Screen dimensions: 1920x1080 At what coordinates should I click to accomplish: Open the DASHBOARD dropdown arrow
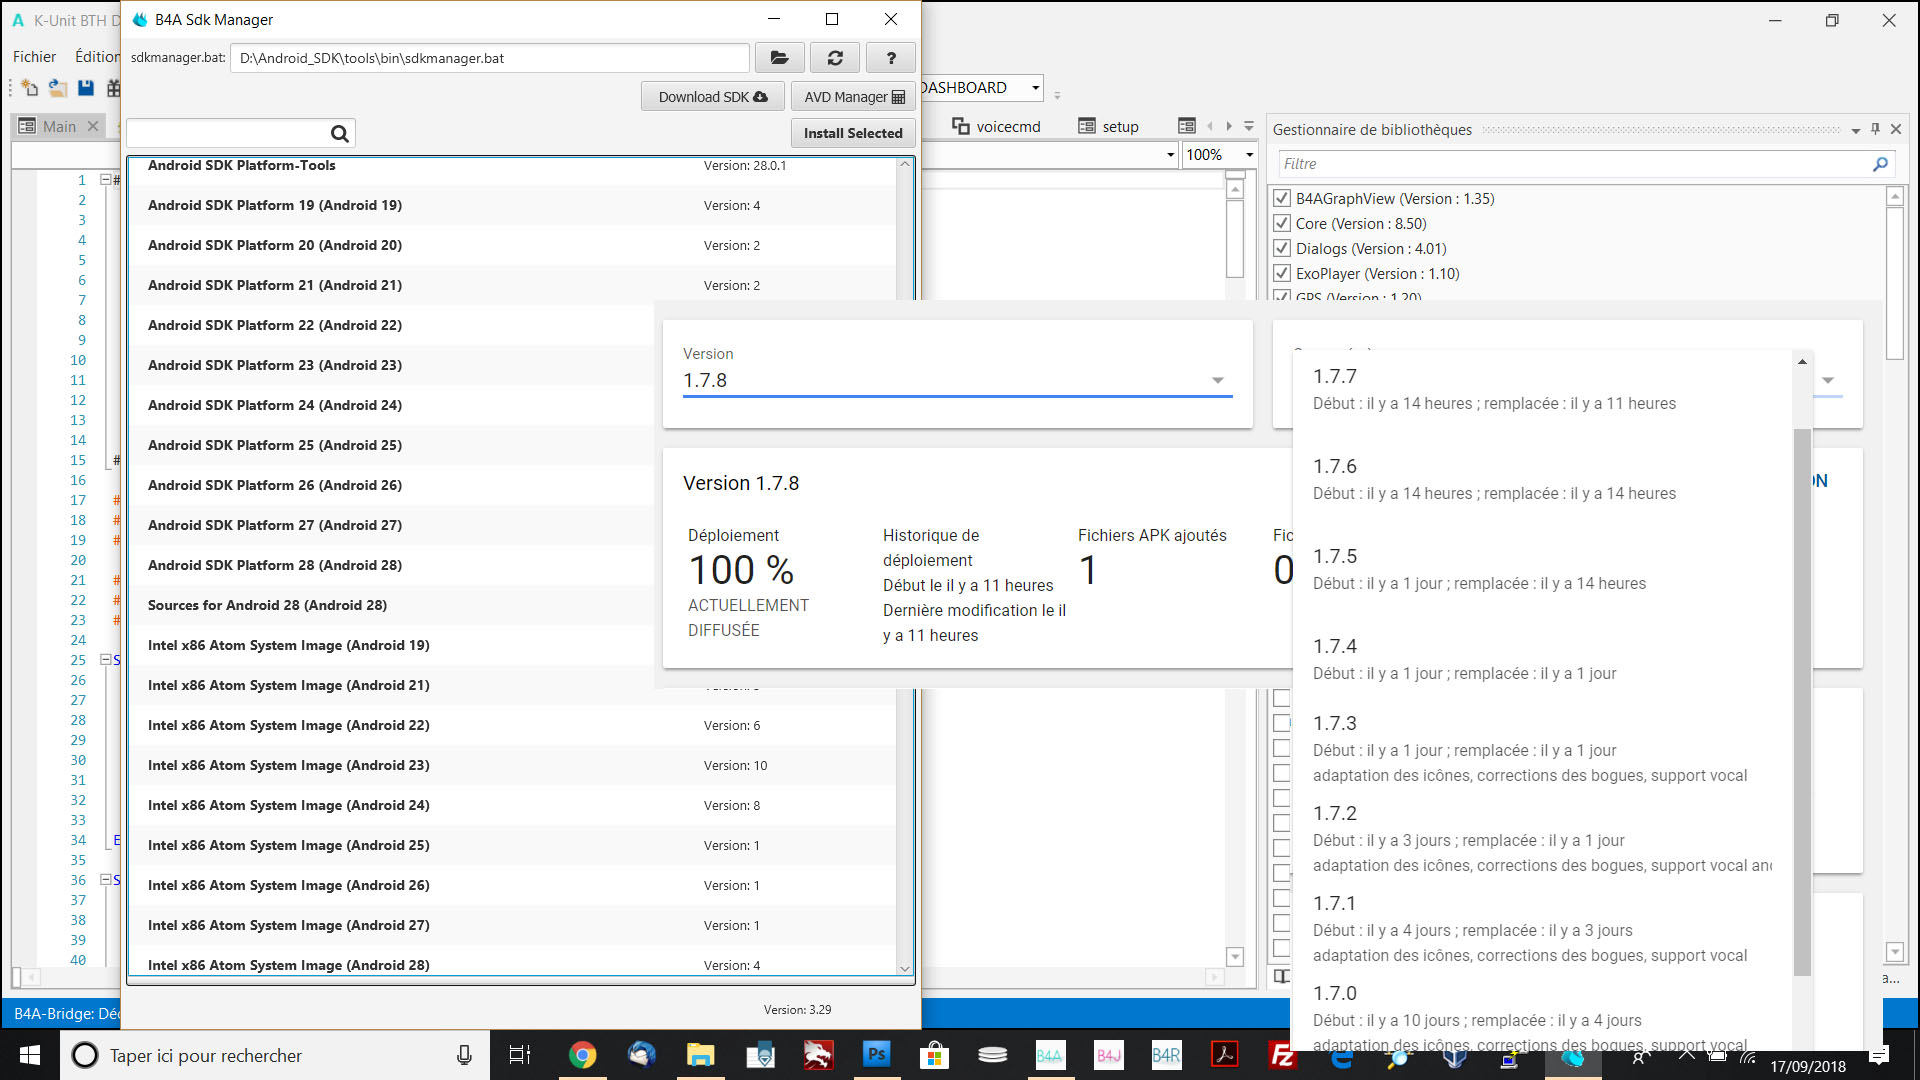[x=1036, y=88]
